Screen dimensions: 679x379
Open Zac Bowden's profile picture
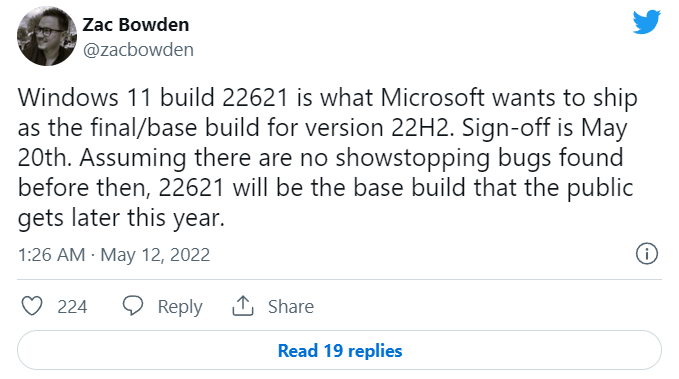47,36
